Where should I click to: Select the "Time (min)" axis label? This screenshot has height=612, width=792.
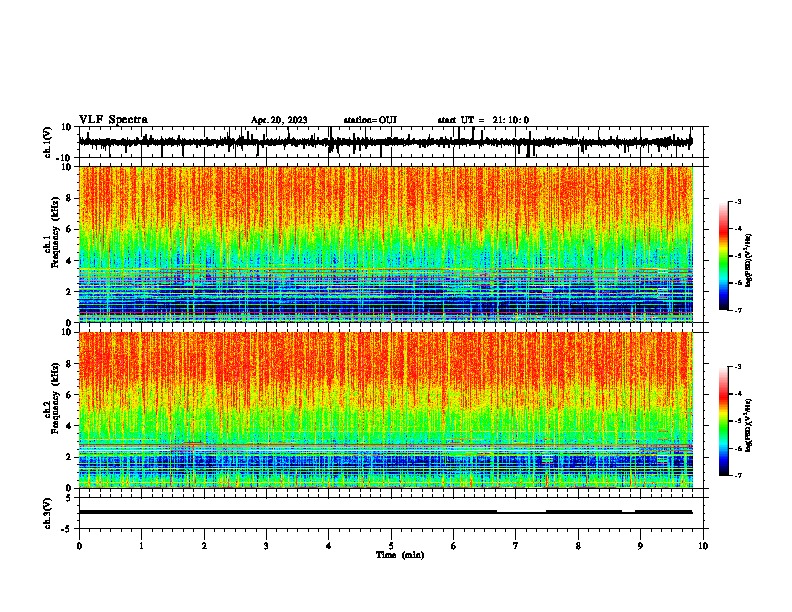pyautogui.click(x=400, y=555)
